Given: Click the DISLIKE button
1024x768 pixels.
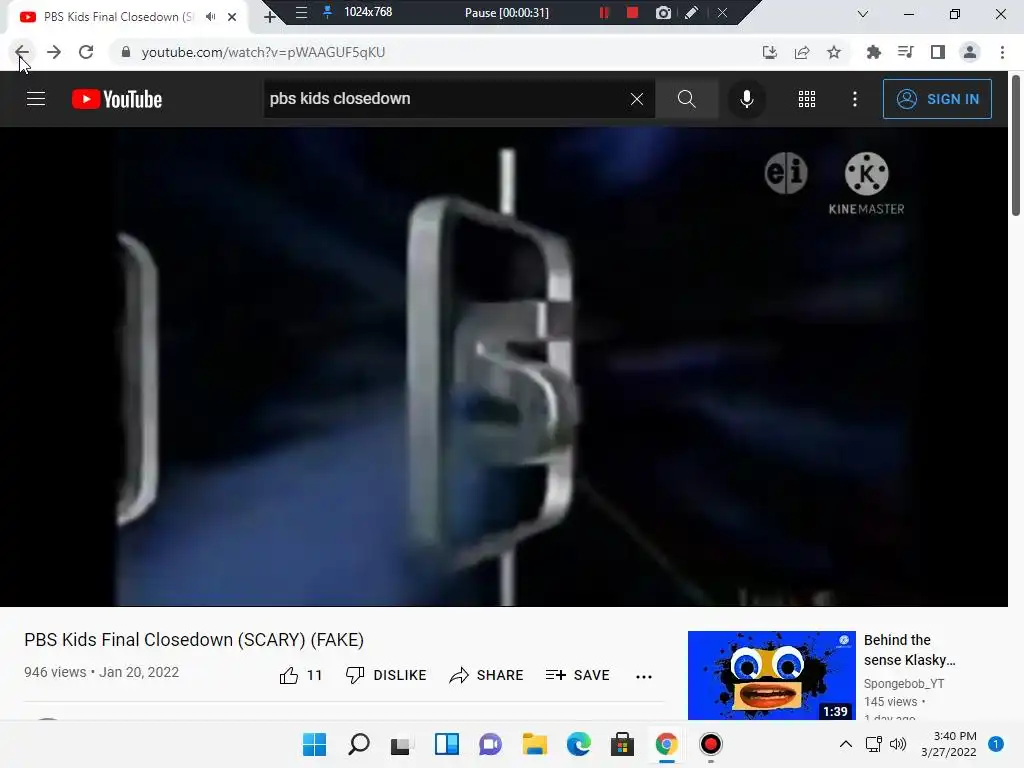Looking at the screenshot, I should tap(386, 675).
